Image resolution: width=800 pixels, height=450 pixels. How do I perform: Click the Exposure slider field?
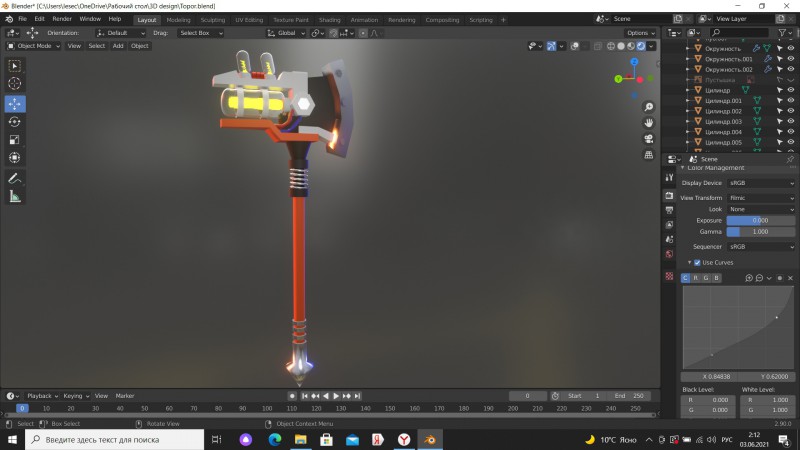coord(761,220)
